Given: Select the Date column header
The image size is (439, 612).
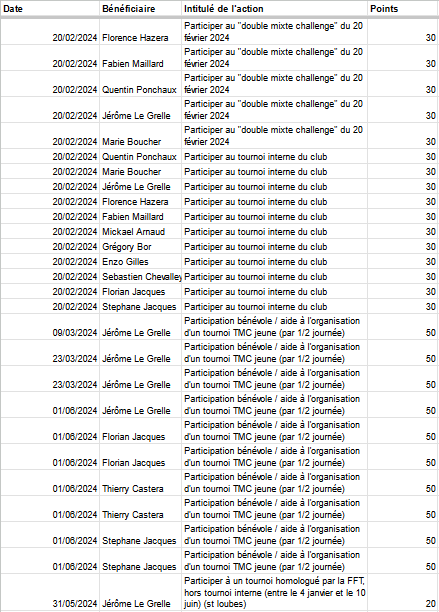Looking at the screenshot, I should coord(50,8).
